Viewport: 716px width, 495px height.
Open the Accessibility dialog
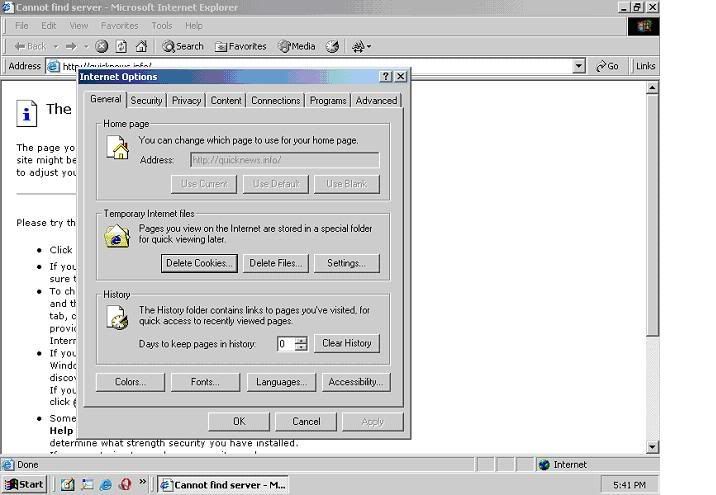coord(356,382)
